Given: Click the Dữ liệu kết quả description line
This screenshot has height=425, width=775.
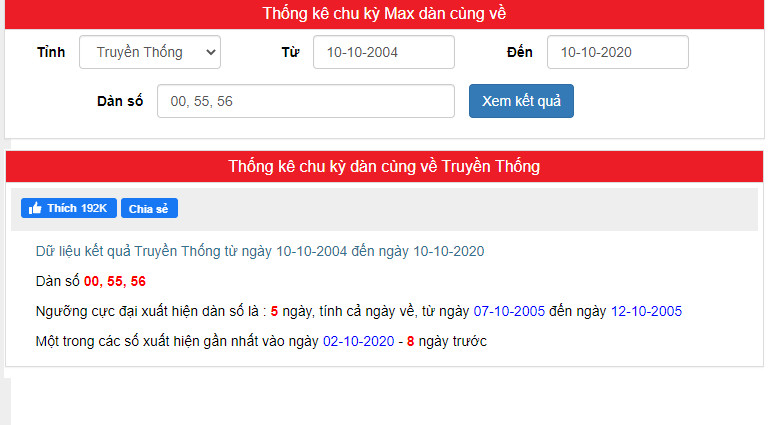Looking at the screenshot, I should coord(259,251).
